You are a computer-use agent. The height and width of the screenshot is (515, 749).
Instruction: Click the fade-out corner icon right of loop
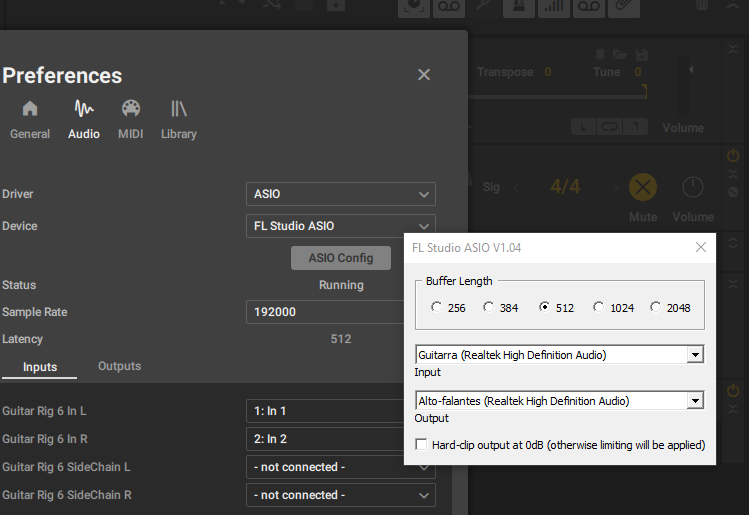coord(635,127)
